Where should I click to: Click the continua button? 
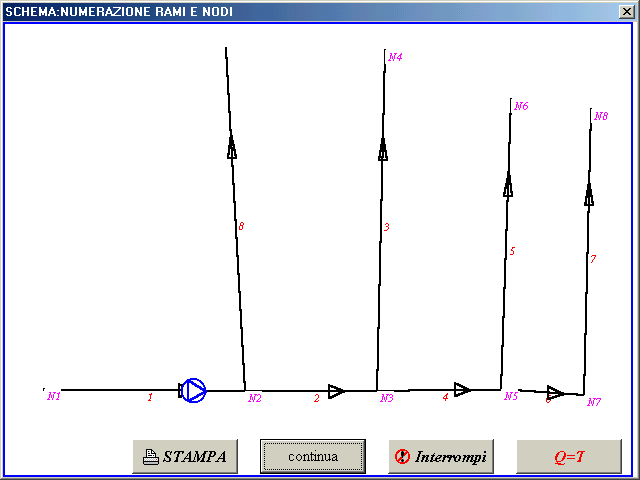pos(313,456)
